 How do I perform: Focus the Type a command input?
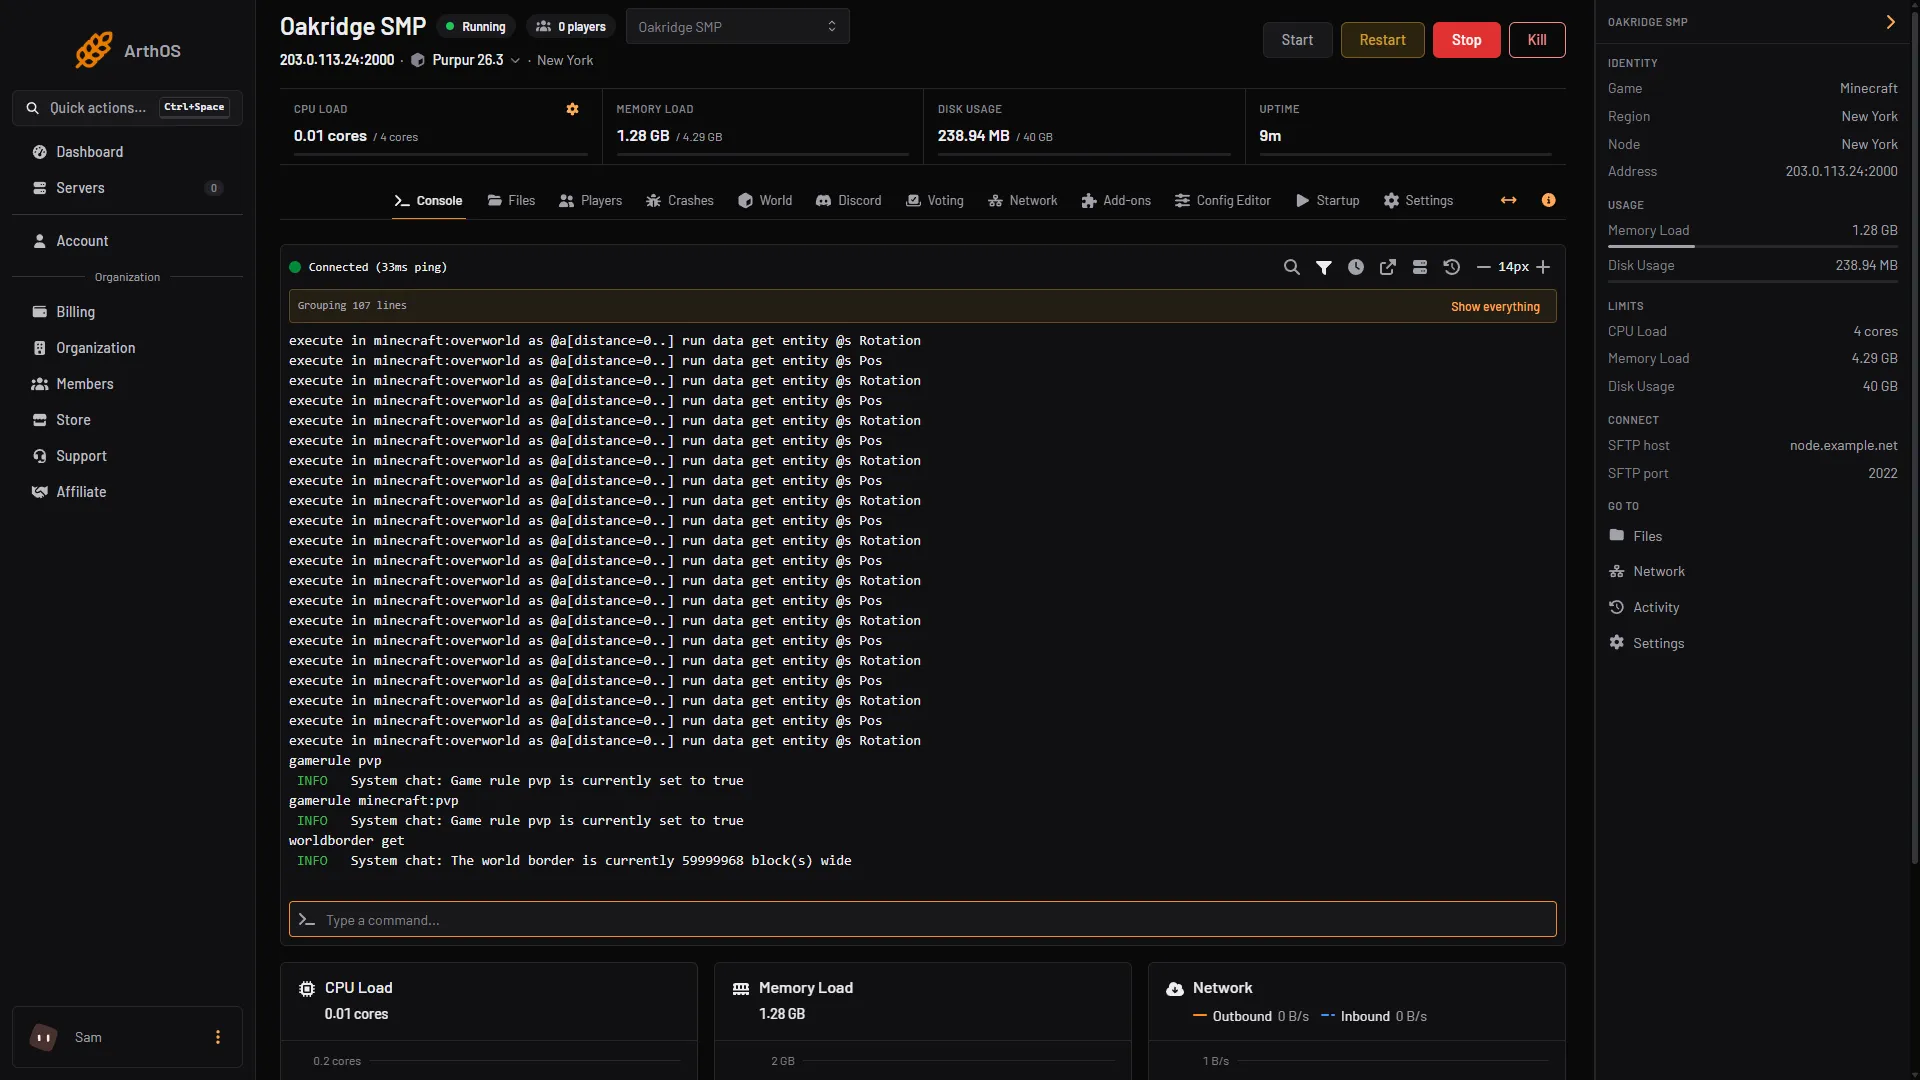(x=923, y=919)
